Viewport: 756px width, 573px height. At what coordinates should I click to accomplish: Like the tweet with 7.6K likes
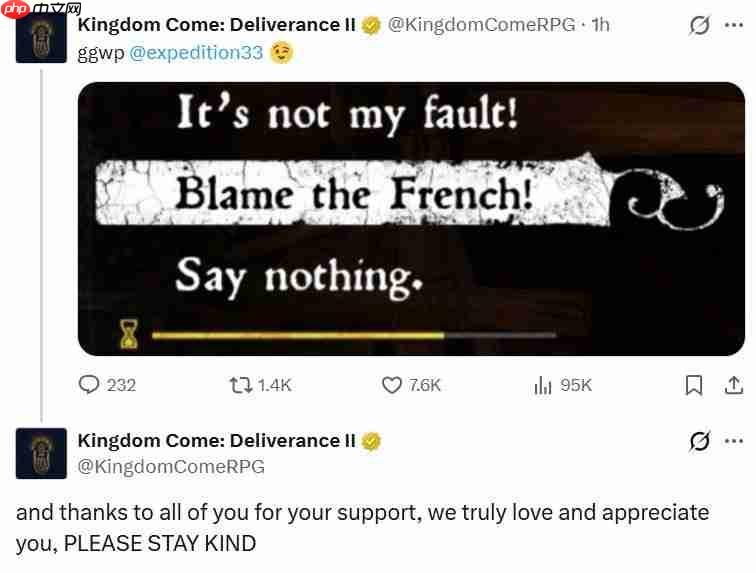(x=392, y=385)
